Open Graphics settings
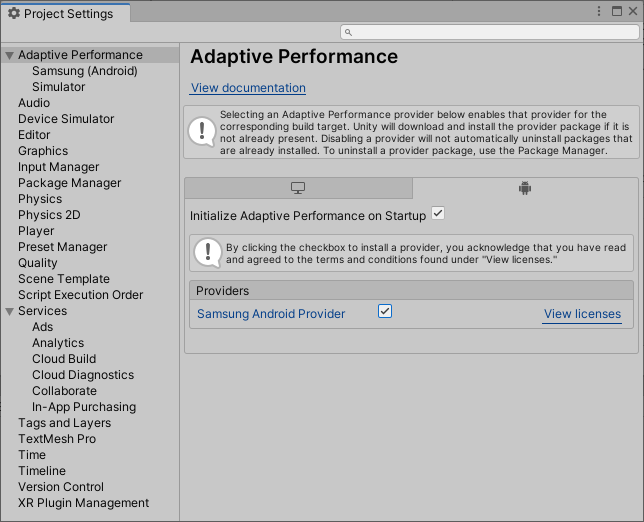Image resolution: width=644 pixels, height=522 pixels. [43, 151]
